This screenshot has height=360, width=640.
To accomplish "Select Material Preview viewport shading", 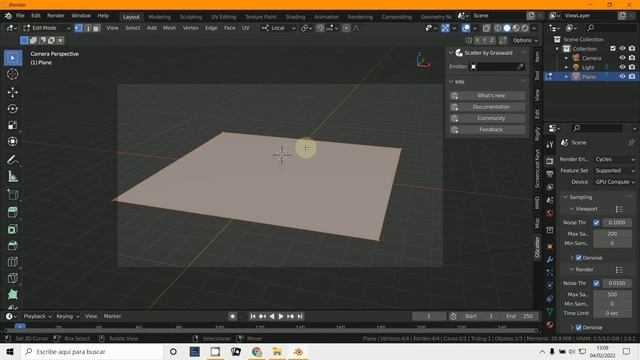I will [x=516, y=28].
